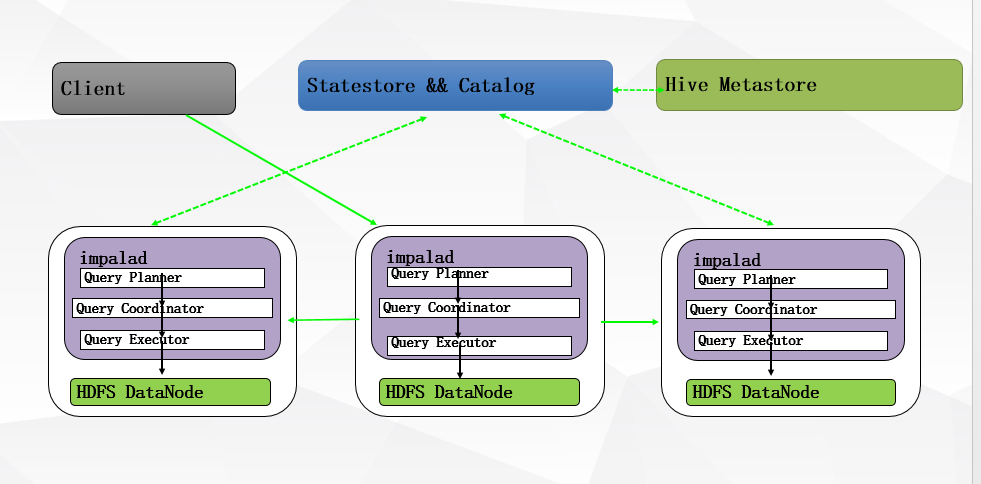
Task: Click the Statestore && Catalog box
Action: [455, 86]
